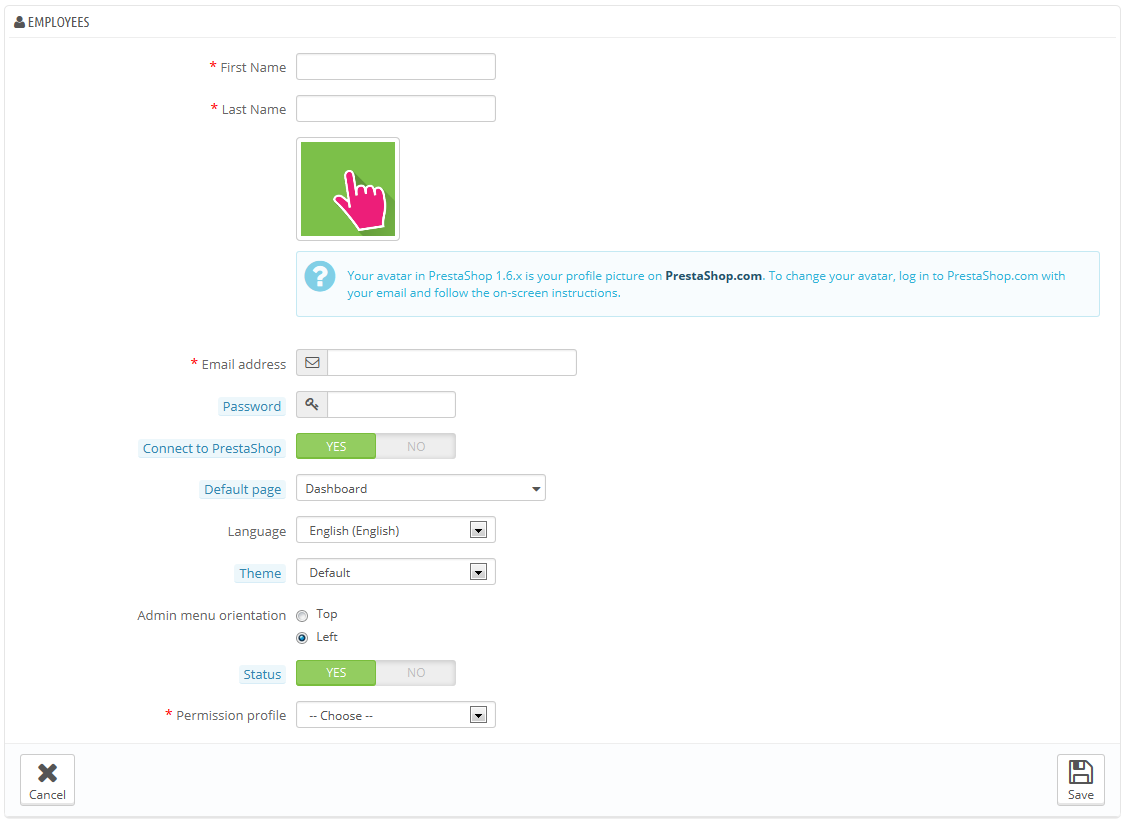Click the Theme help label

click(x=260, y=573)
